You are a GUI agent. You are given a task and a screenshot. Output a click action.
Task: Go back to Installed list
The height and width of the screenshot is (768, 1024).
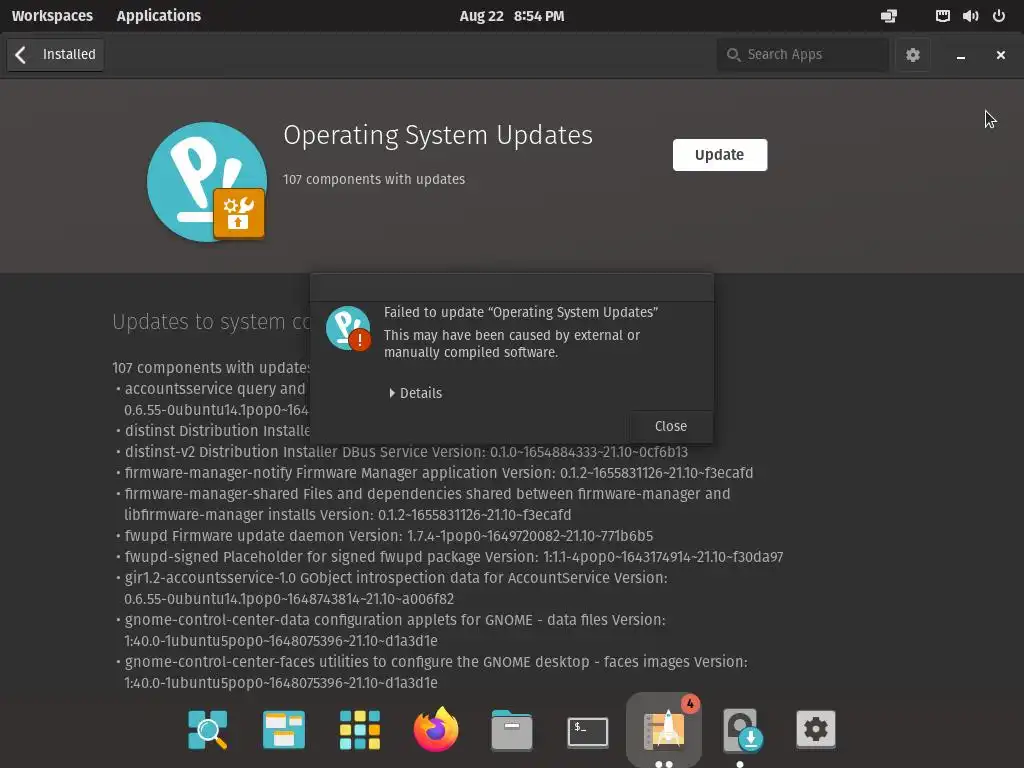click(x=56, y=54)
